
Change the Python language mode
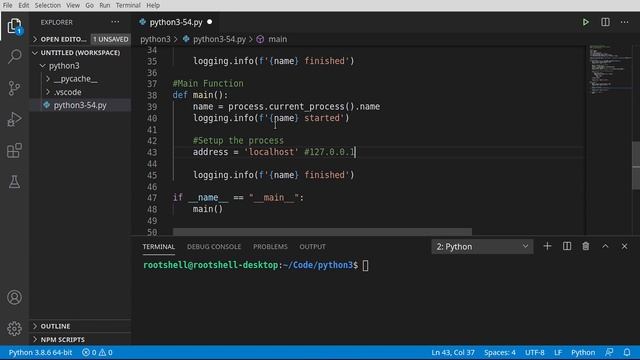coord(583,352)
